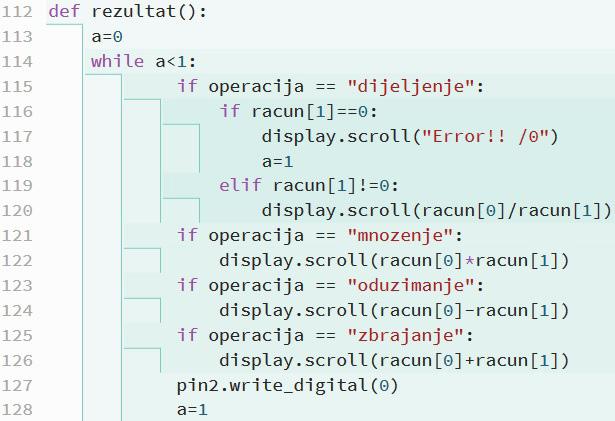This screenshot has width=615, height=421.
Task: Click line number 124 in gutter
Action: click(x=17, y=311)
